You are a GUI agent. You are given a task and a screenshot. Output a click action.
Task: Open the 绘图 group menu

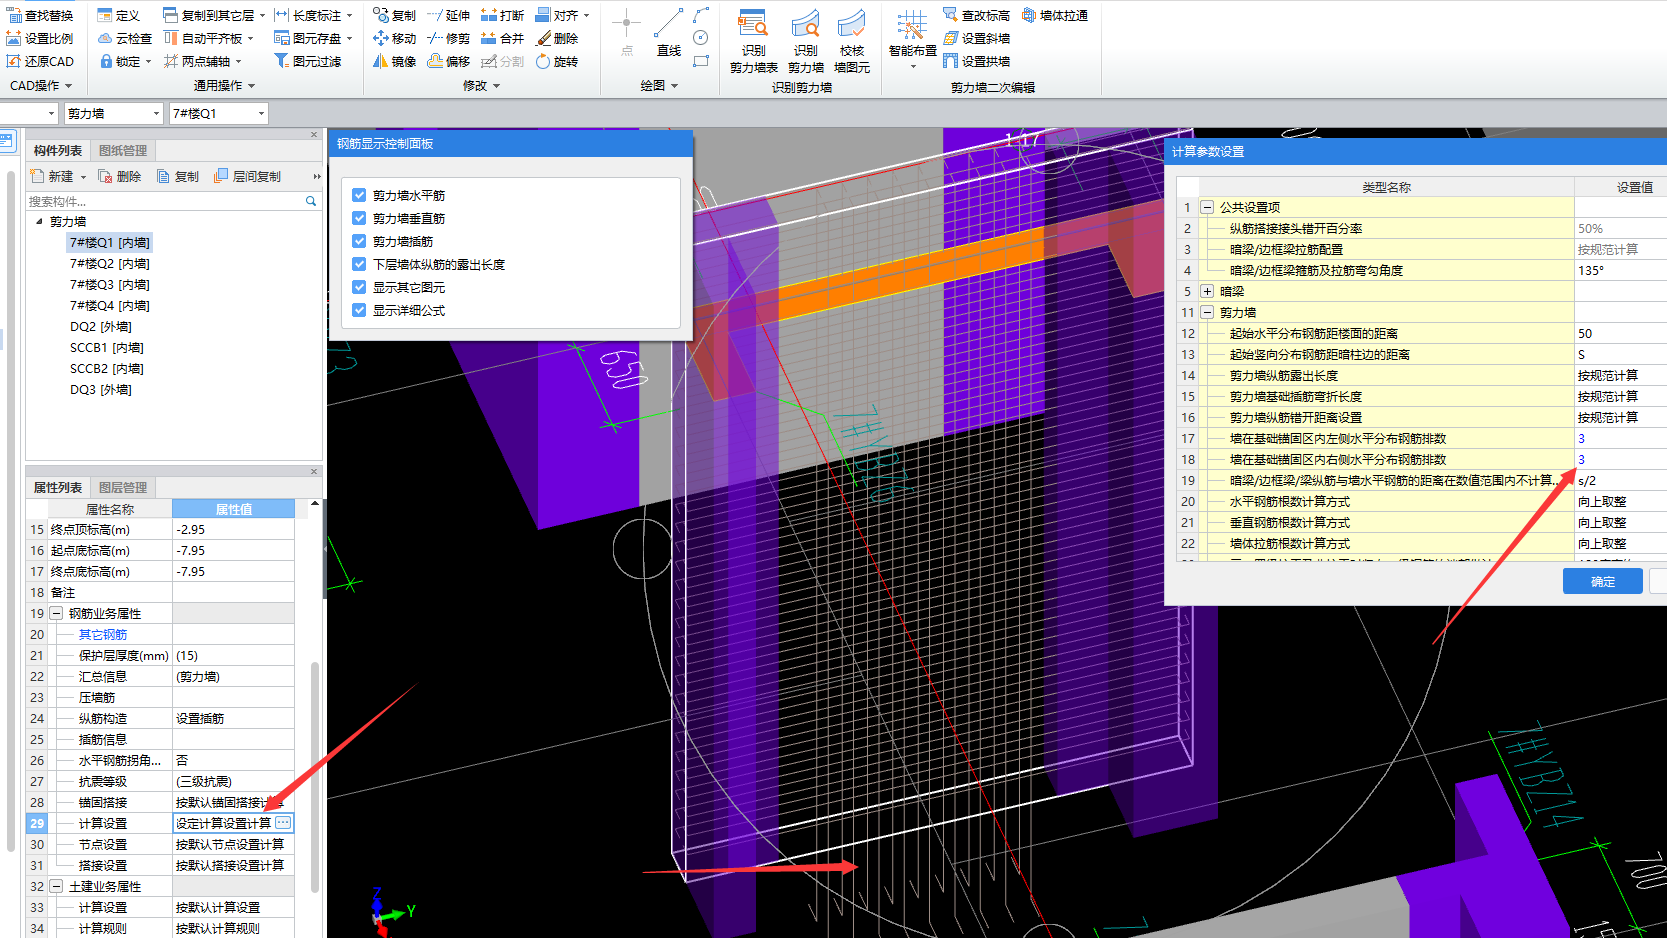coord(659,85)
